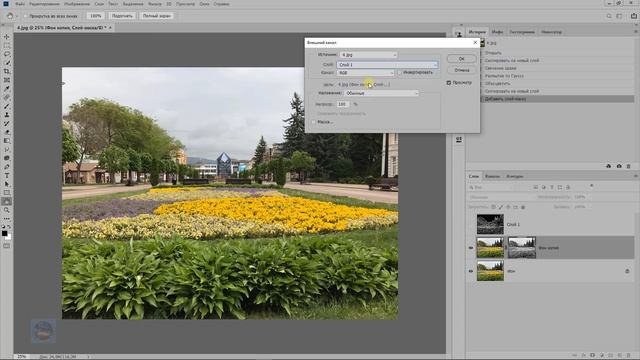
Task: Select the Path Selection tool
Action: click(x=7, y=184)
